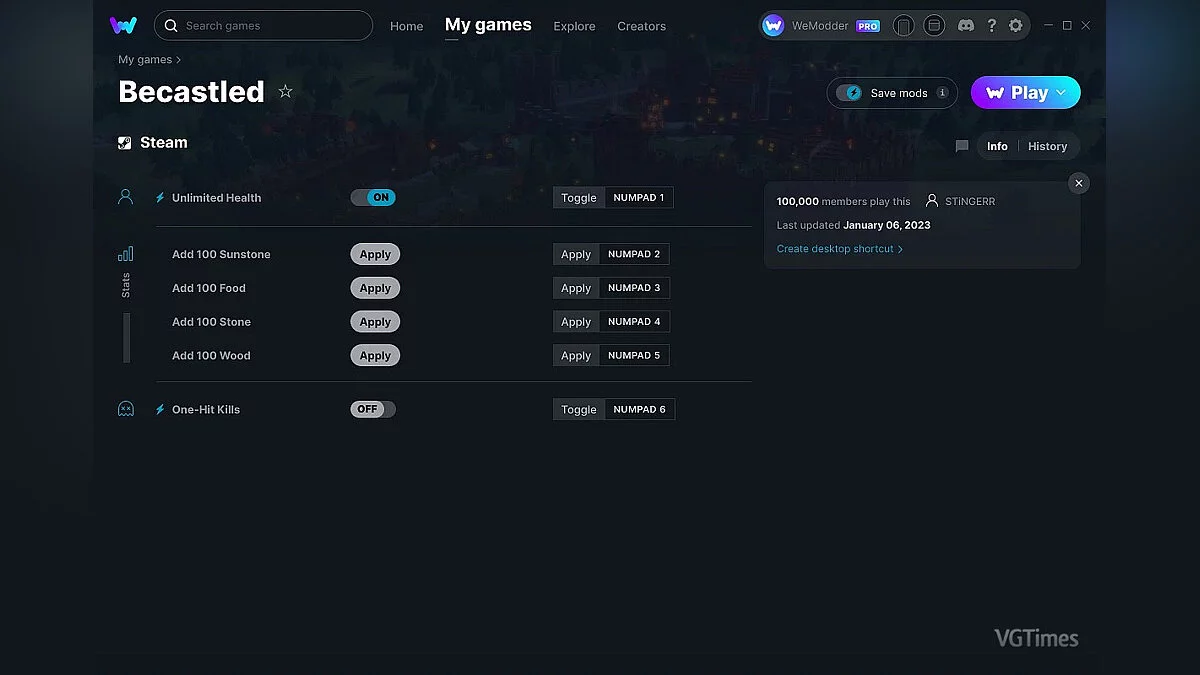1200x675 pixels.
Task: Click the WeMod logo icon
Action: [x=123, y=25]
